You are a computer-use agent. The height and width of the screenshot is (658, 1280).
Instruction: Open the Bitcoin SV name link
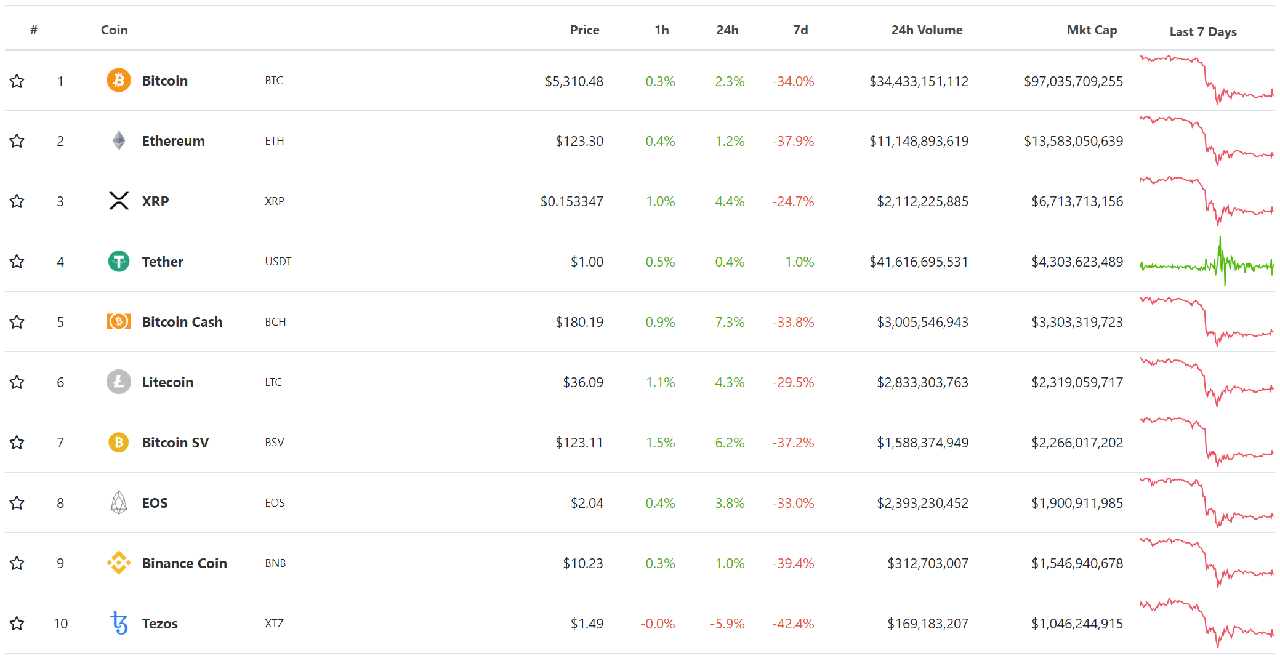[x=175, y=442]
